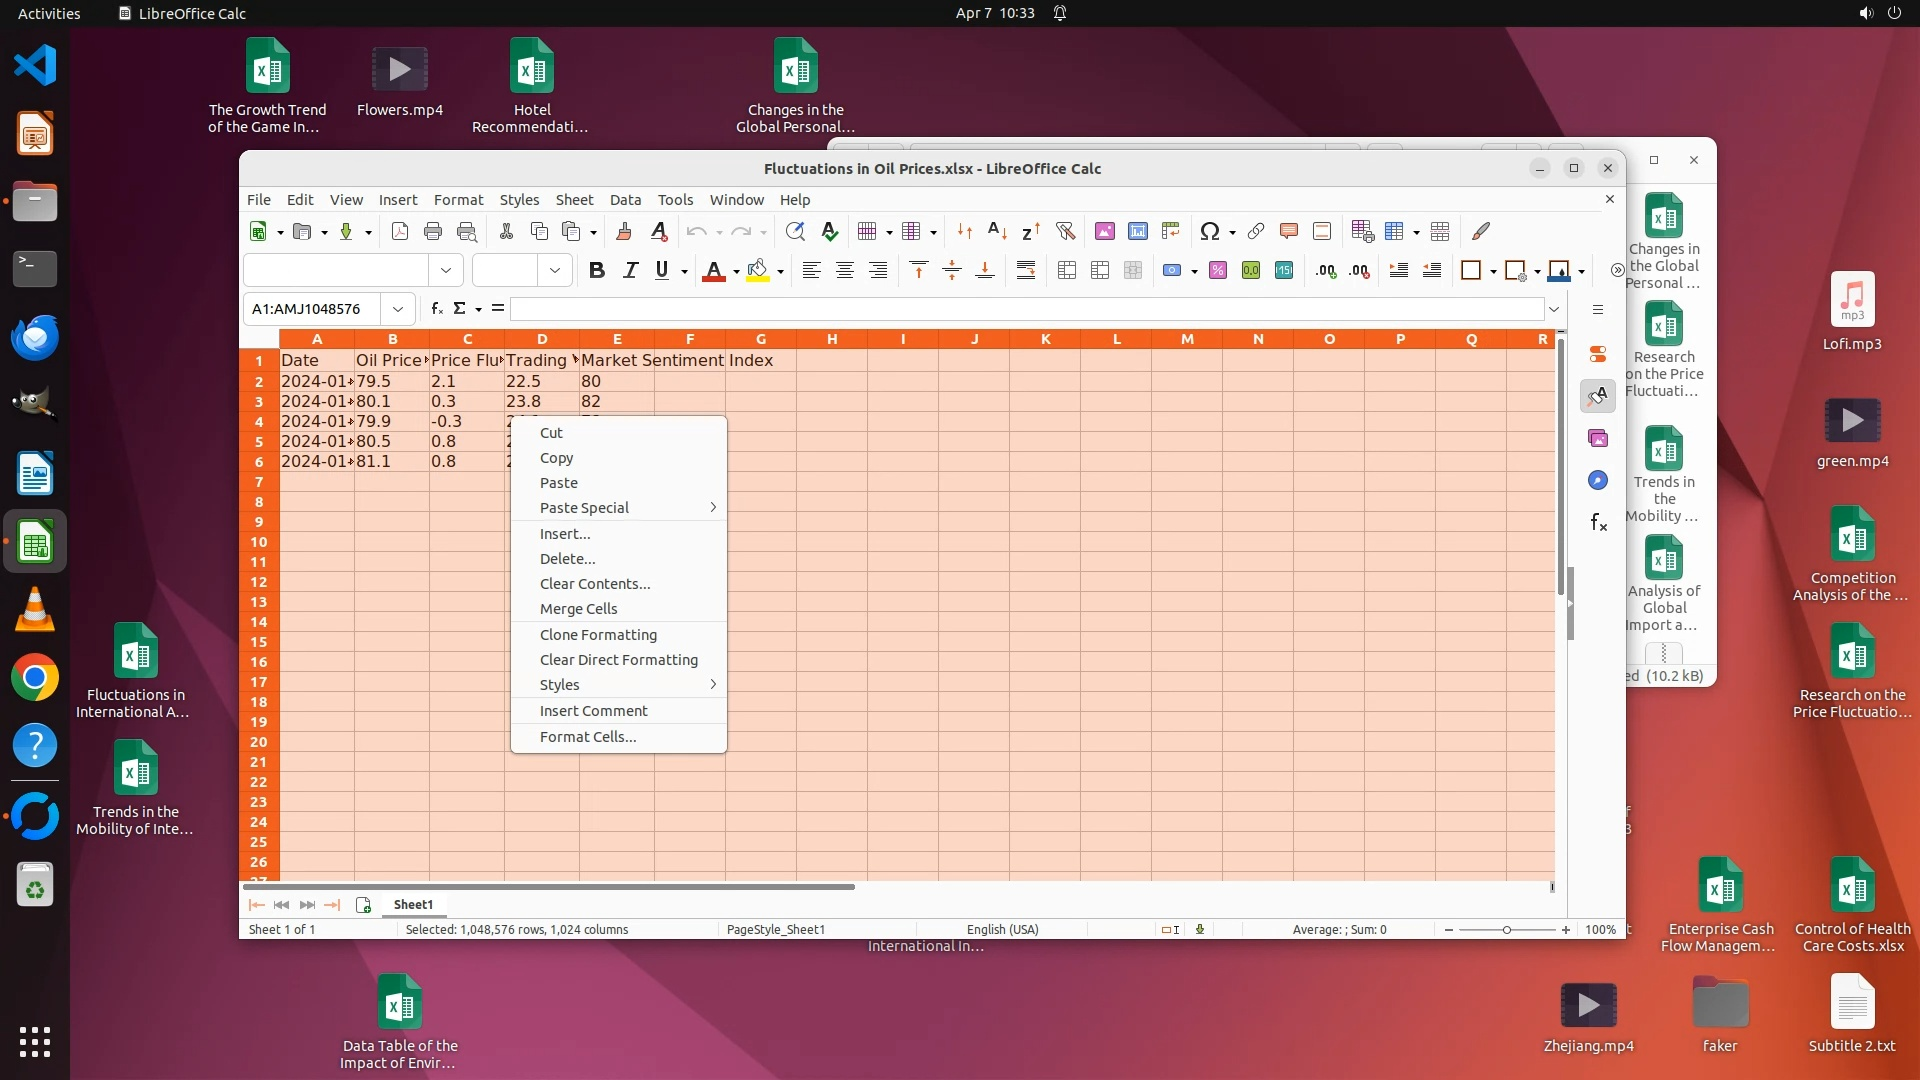Choose Format Cells from the context menu
This screenshot has width=1920, height=1080.
pyautogui.click(x=588, y=737)
